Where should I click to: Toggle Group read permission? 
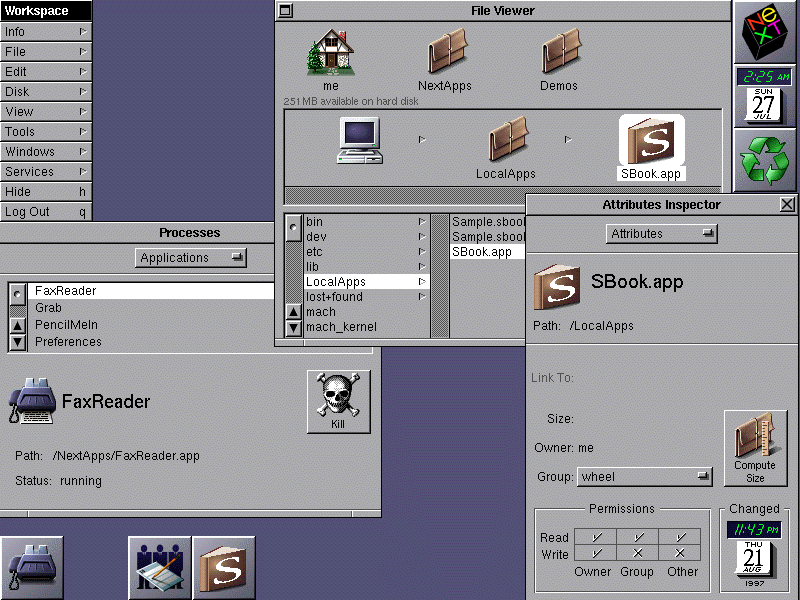pyautogui.click(x=638, y=537)
